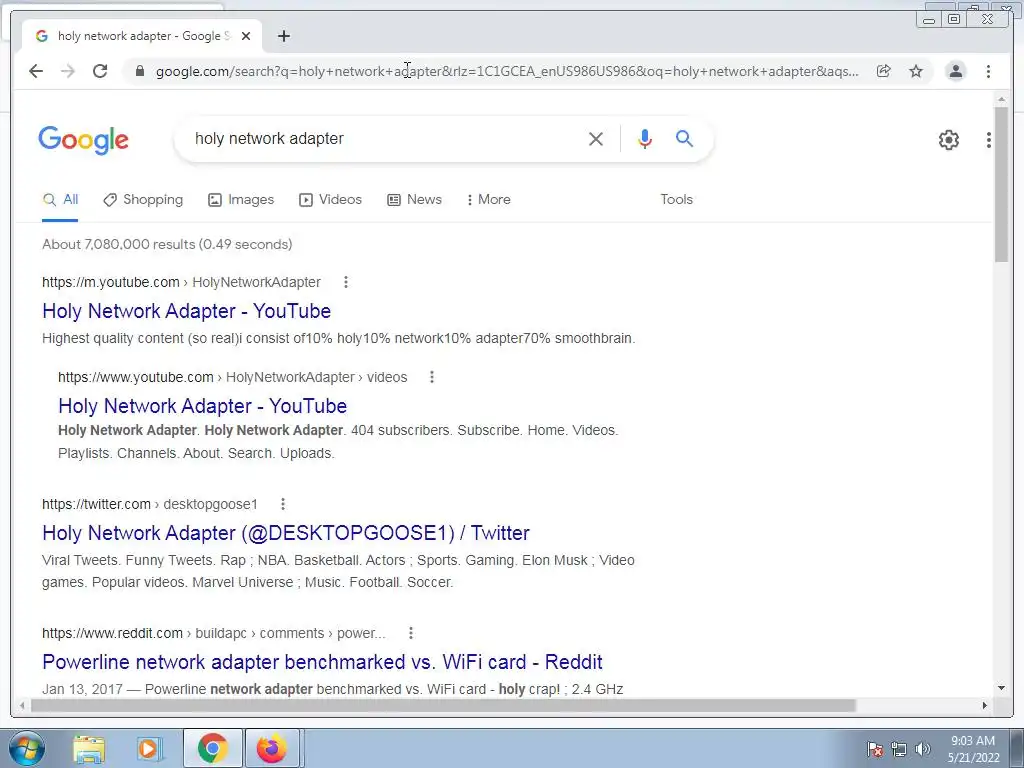Share this page icon in address bar
Image resolution: width=1024 pixels, height=768 pixels.
tap(884, 71)
